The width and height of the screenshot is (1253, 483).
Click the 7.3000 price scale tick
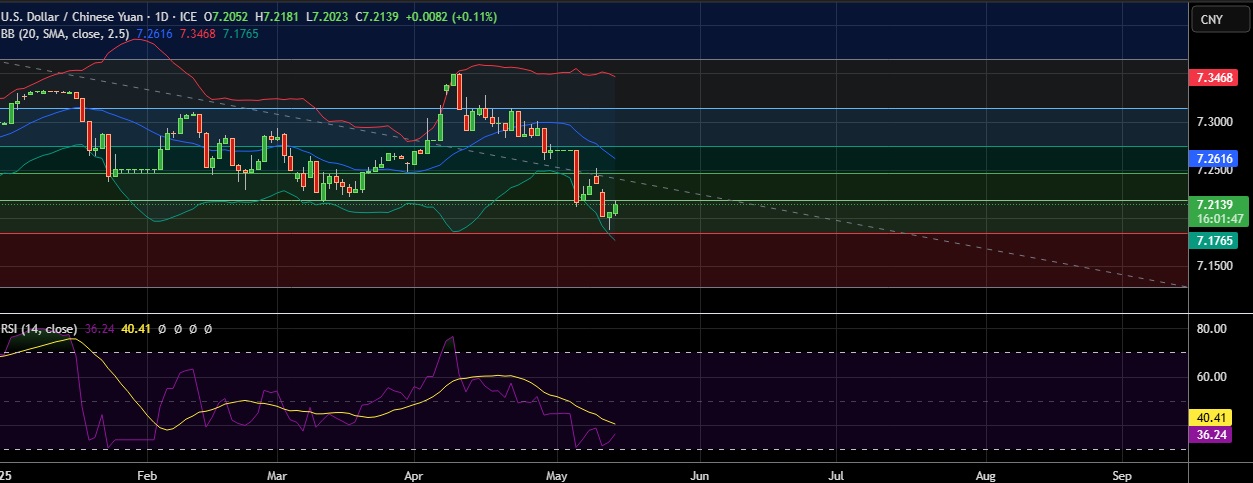point(1215,121)
